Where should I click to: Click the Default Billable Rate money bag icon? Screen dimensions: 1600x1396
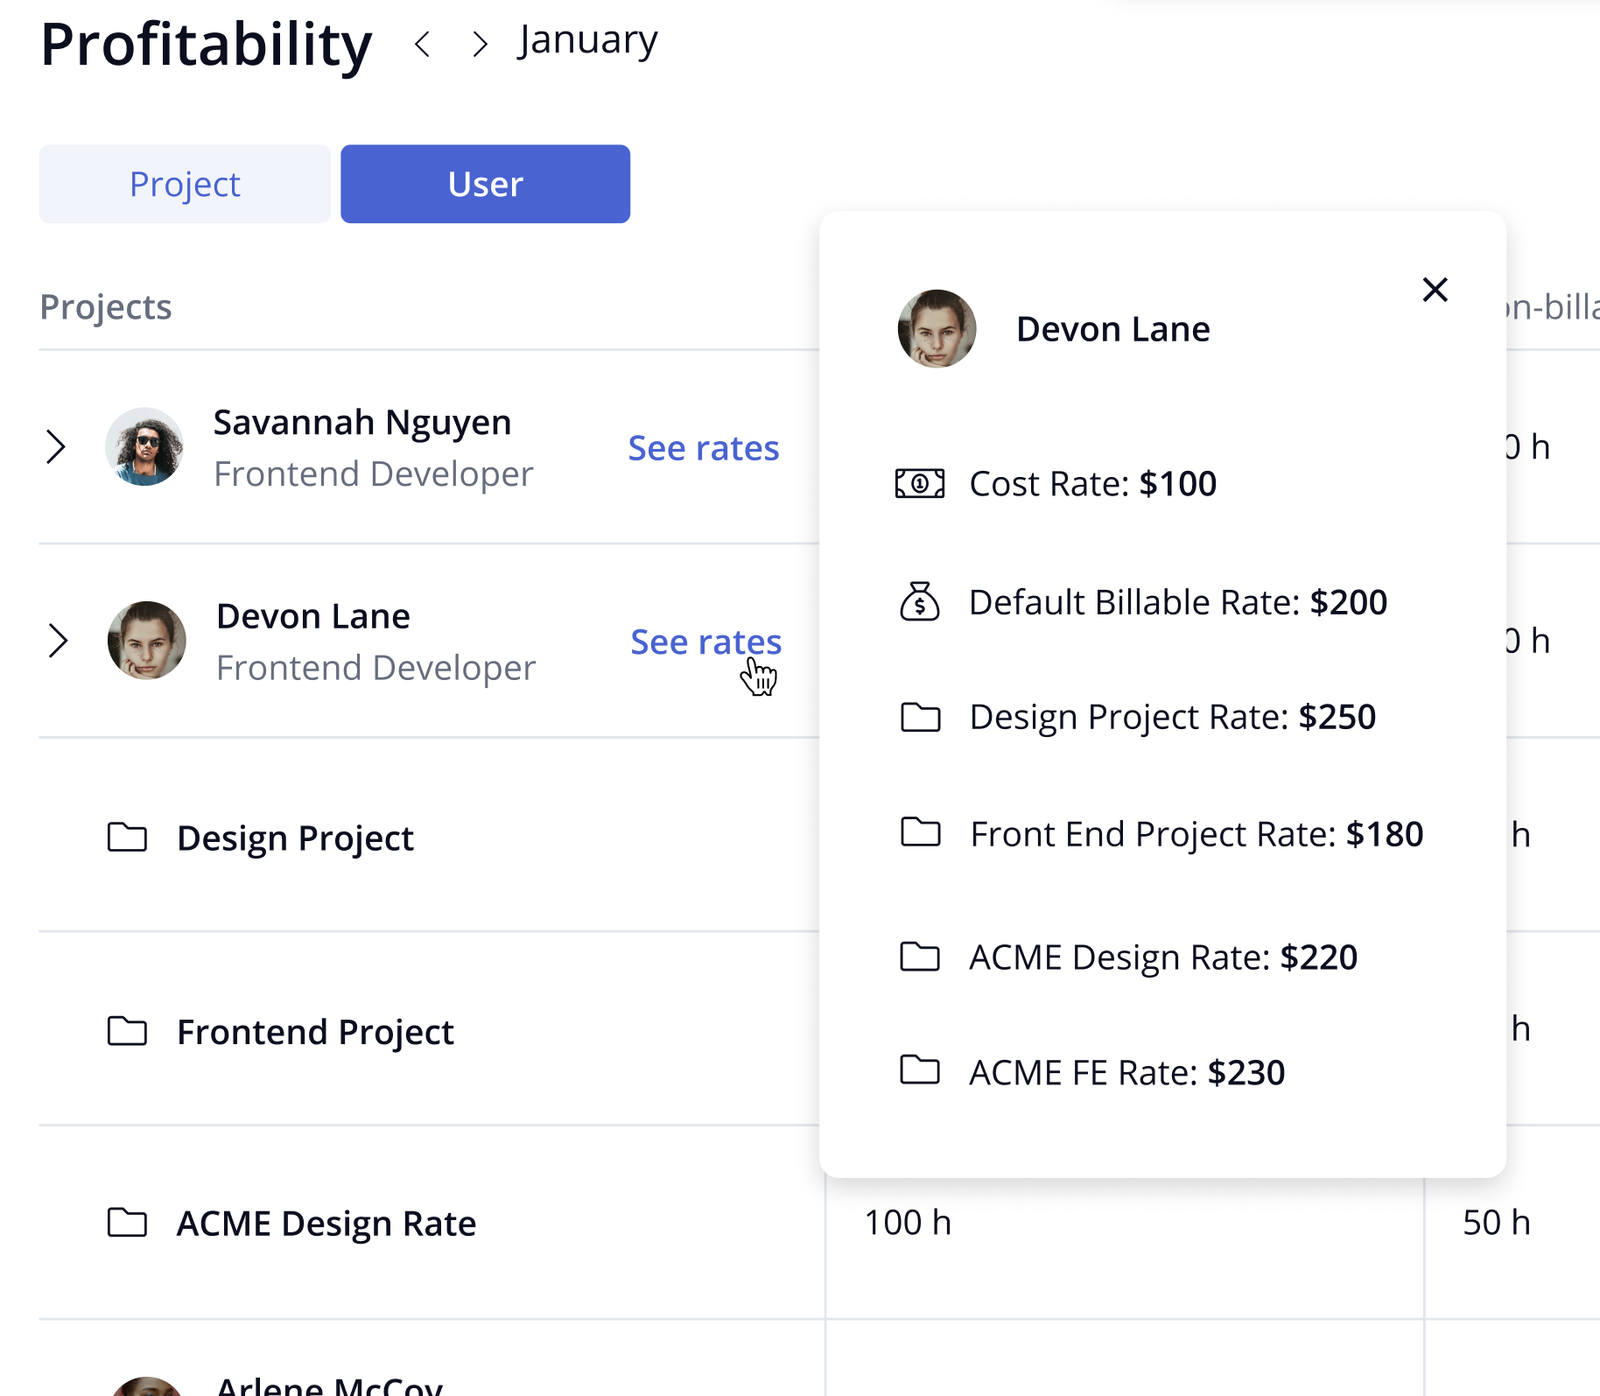919,602
